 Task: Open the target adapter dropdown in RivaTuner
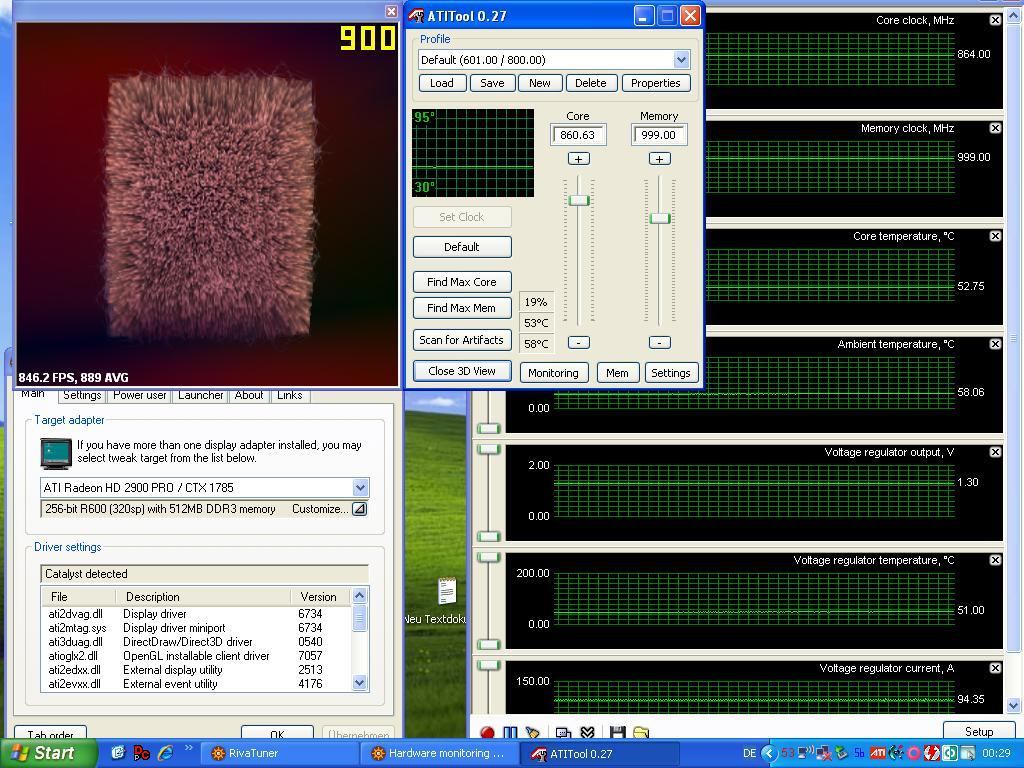click(360, 487)
